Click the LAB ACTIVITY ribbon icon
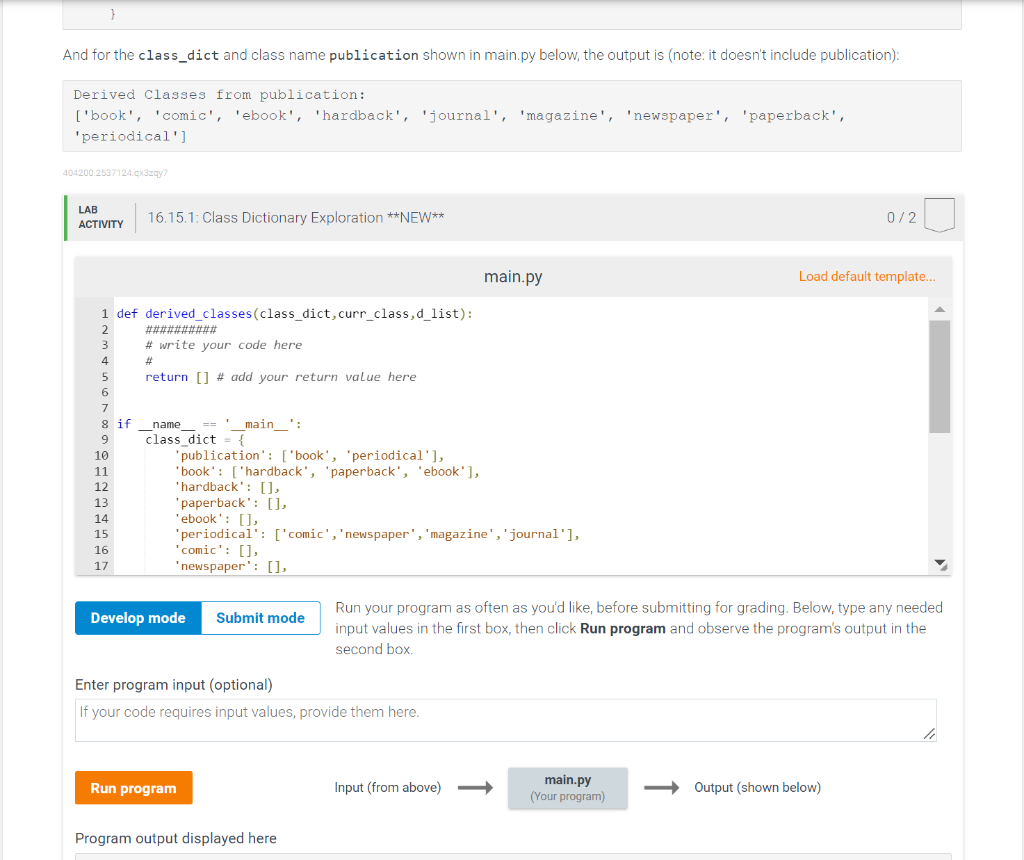The height and width of the screenshot is (860, 1024). [x=99, y=217]
